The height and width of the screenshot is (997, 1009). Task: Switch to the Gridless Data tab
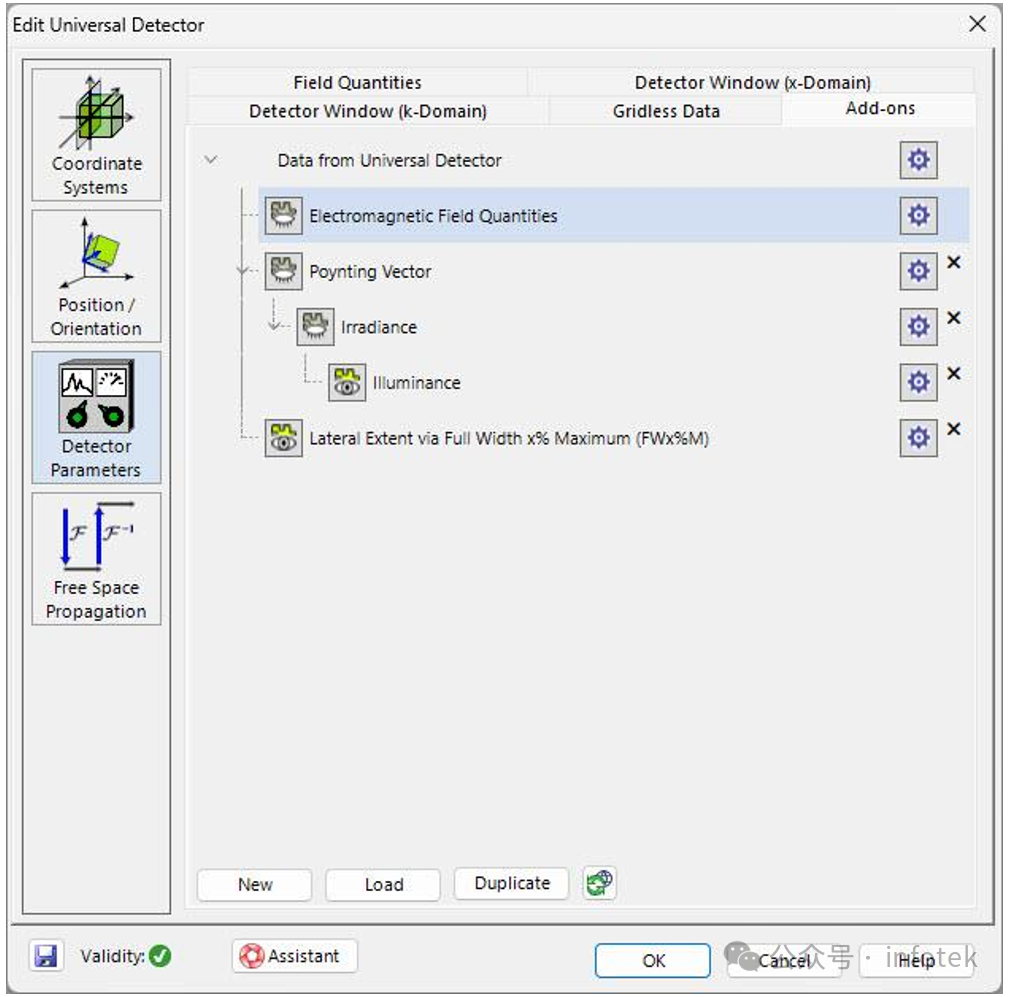point(664,111)
